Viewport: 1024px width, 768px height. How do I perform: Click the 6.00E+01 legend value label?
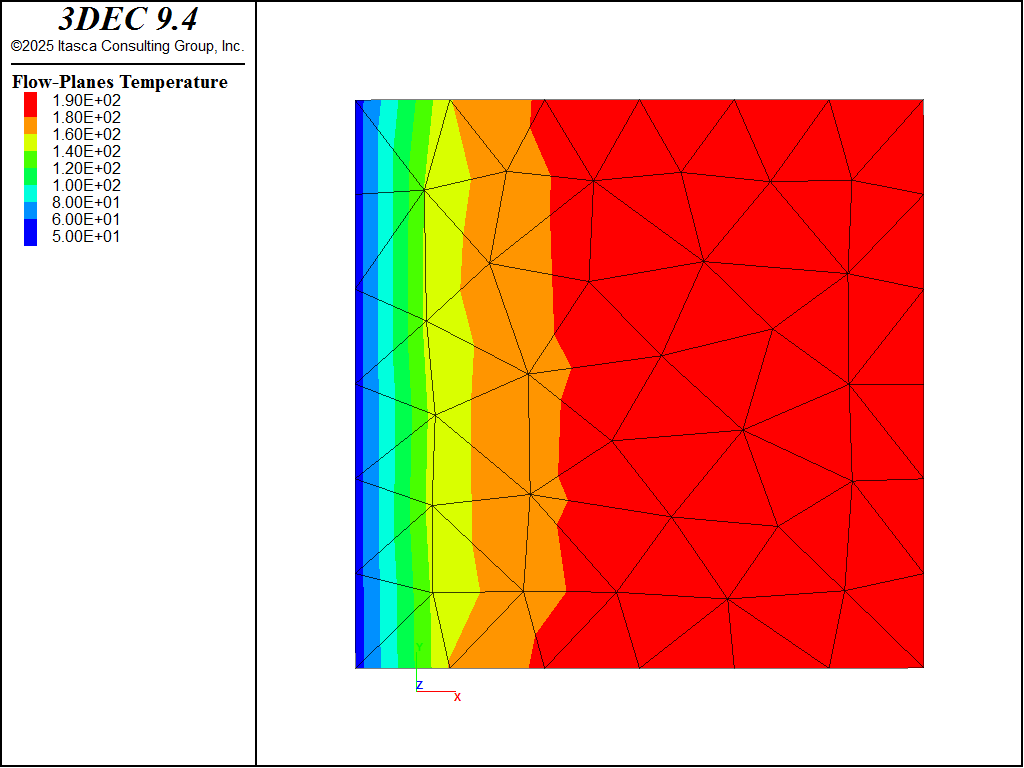point(86,219)
